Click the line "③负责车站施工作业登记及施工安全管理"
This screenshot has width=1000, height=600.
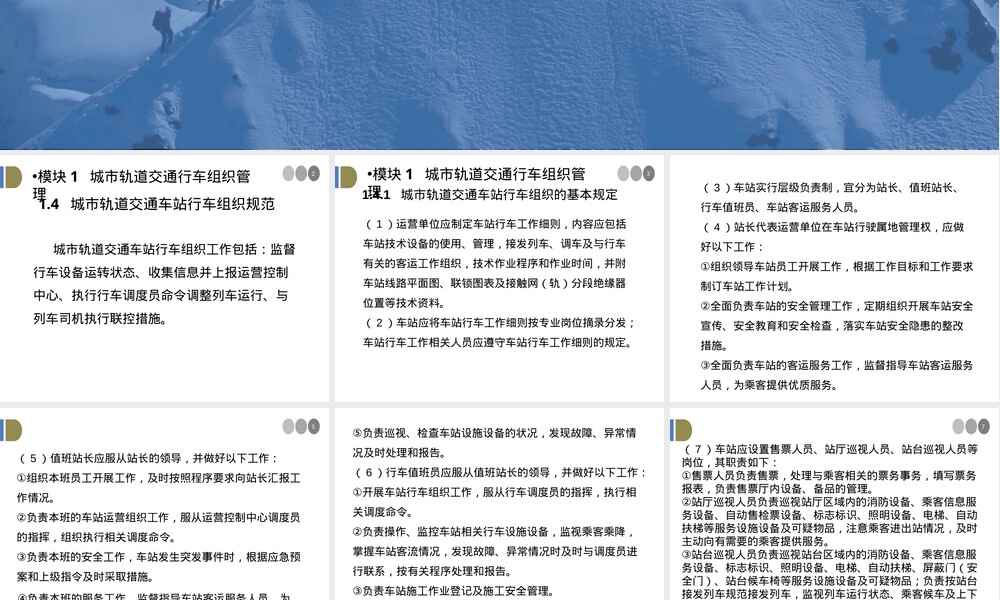point(453,591)
